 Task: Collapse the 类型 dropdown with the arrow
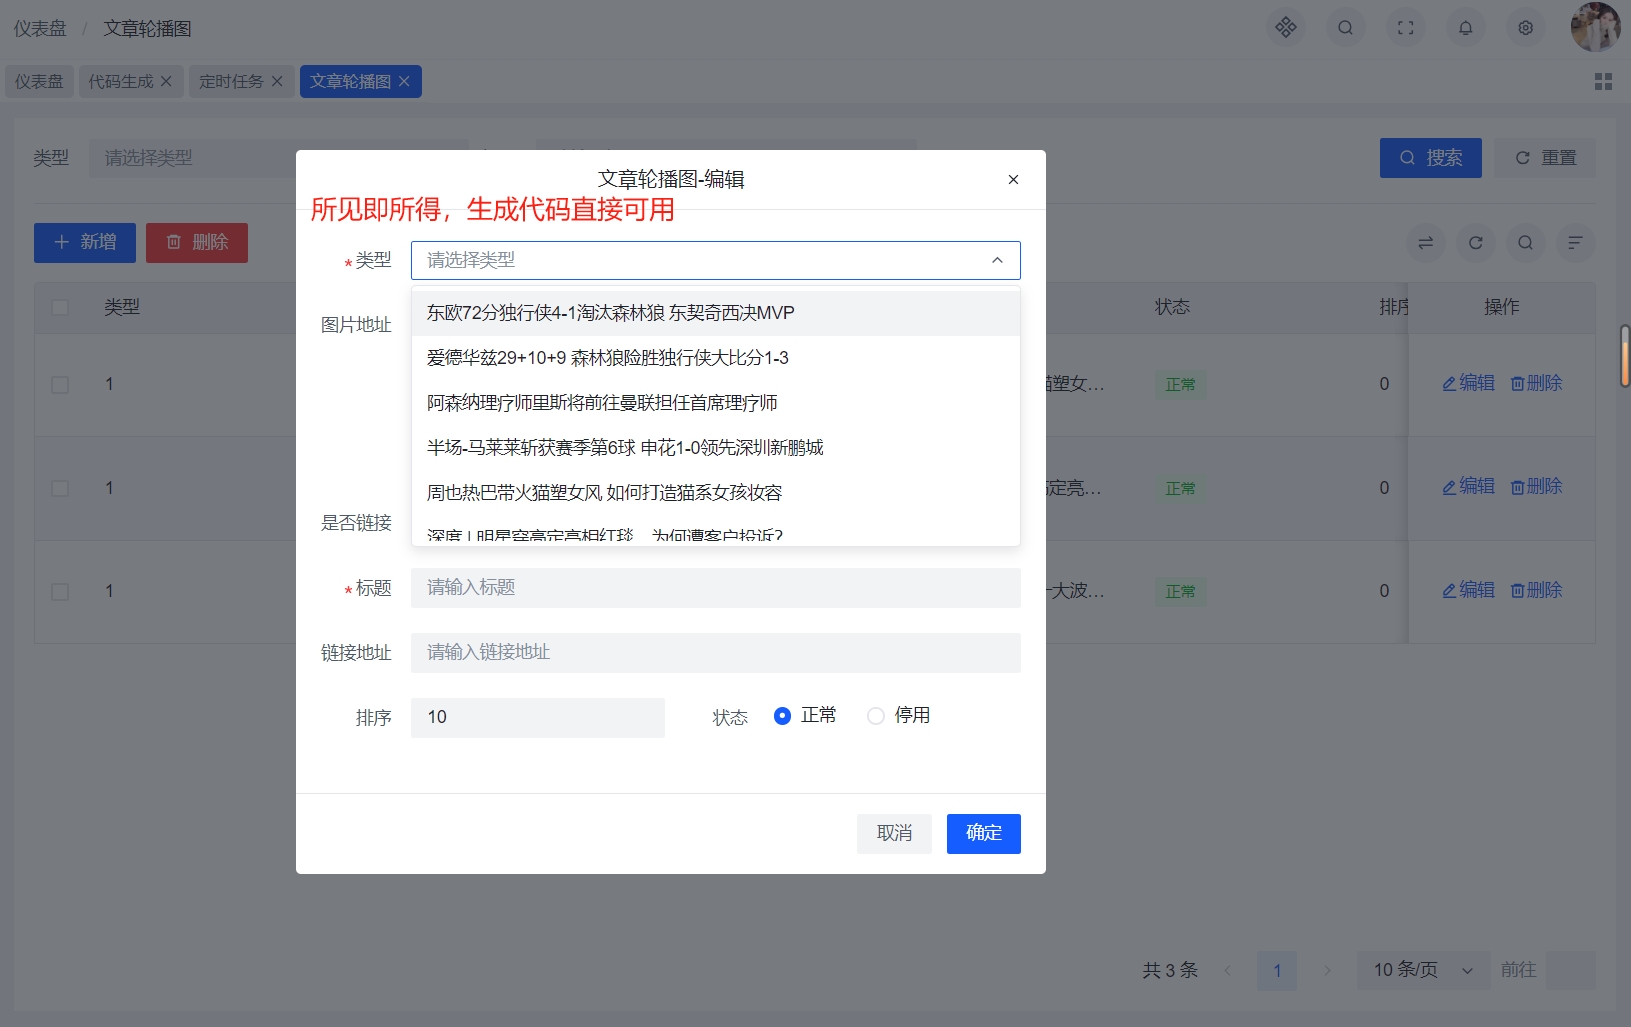(997, 260)
